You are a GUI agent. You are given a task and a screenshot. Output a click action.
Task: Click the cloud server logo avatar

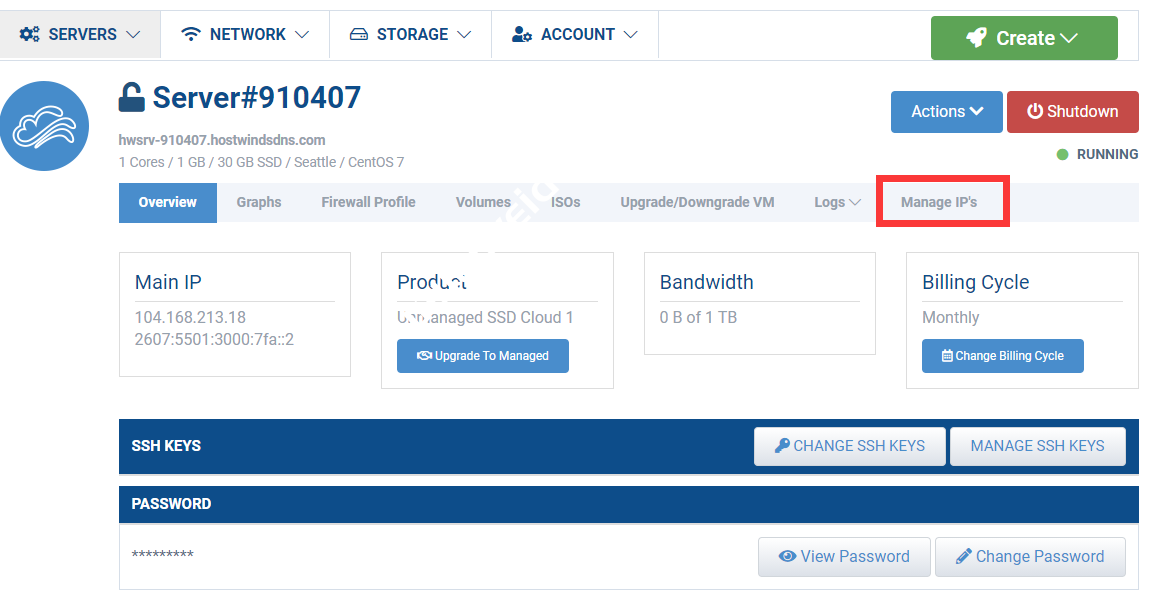click(x=44, y=126)
